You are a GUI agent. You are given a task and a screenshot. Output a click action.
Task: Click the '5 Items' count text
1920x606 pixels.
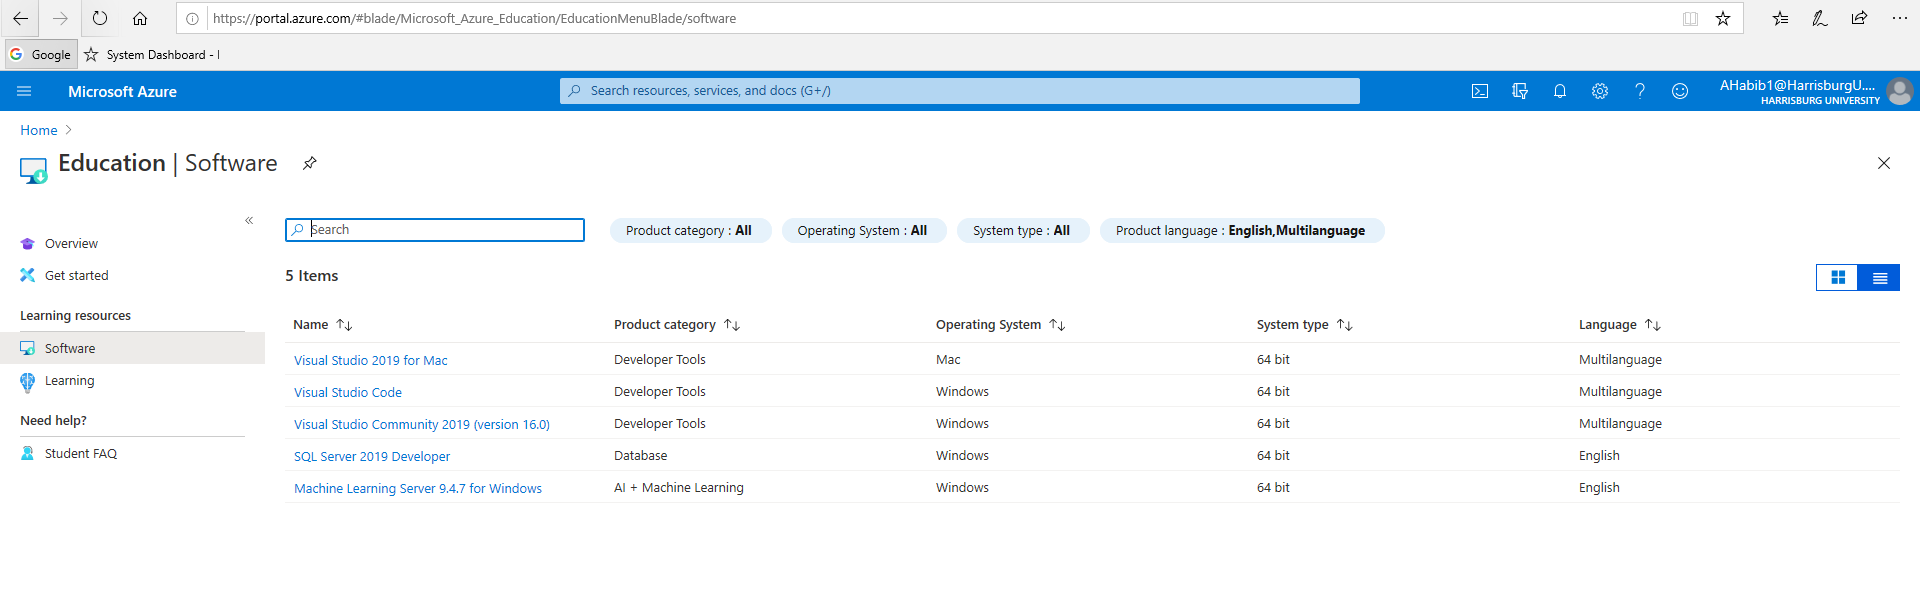coord(312,276)
